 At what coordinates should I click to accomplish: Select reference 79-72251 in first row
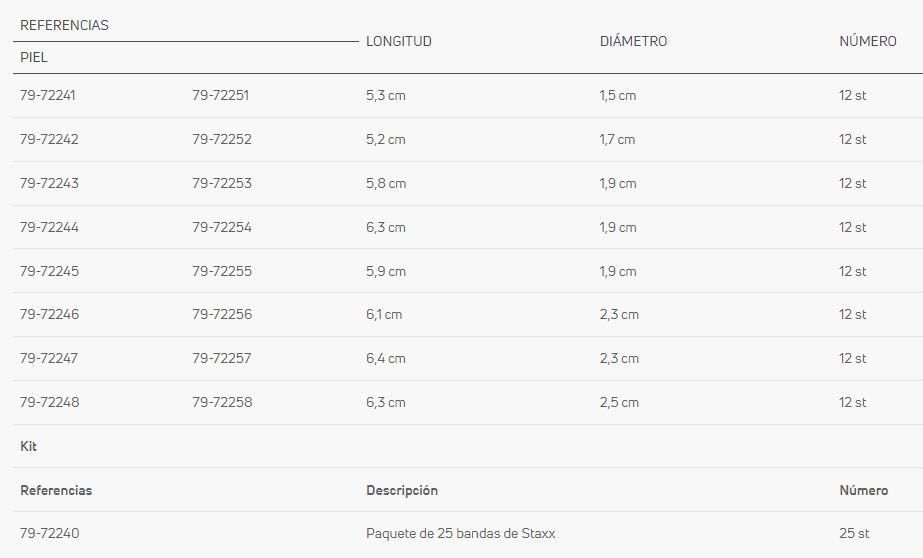(x=221, y=95)
